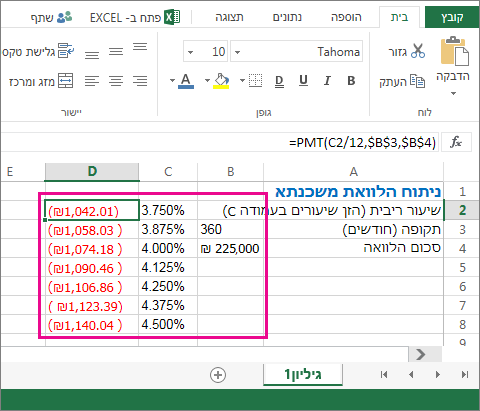The image size is (480, 411).
Task: Click the align right icon
Action: pyautogui.click(x=140, y=81)
